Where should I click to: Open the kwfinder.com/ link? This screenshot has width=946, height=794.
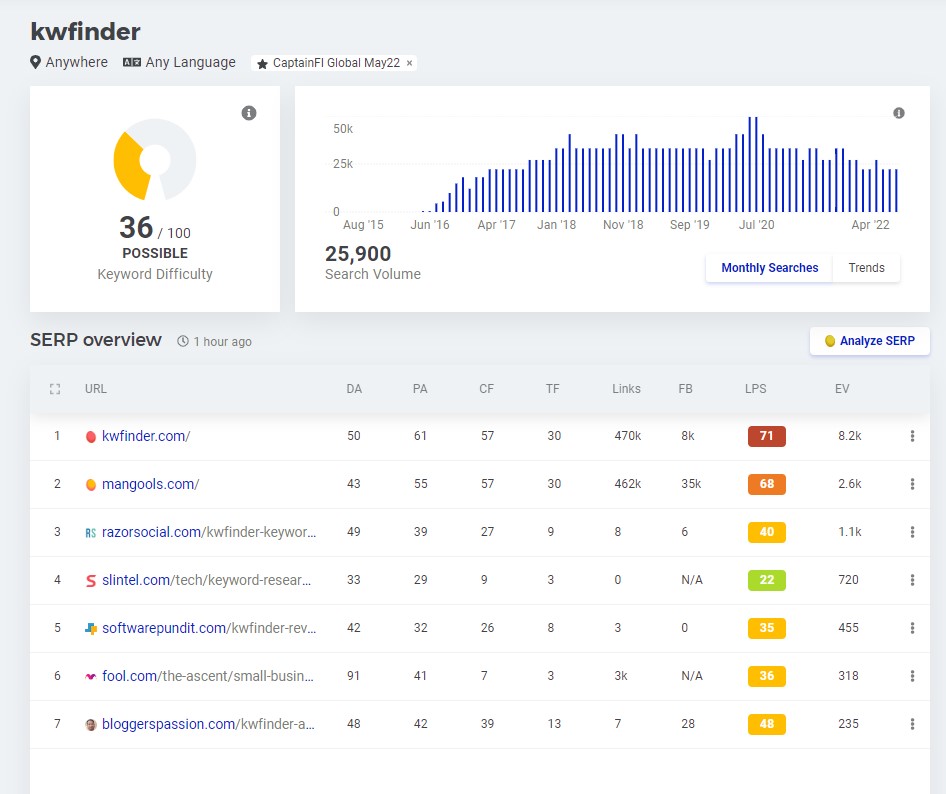[146, 436]
